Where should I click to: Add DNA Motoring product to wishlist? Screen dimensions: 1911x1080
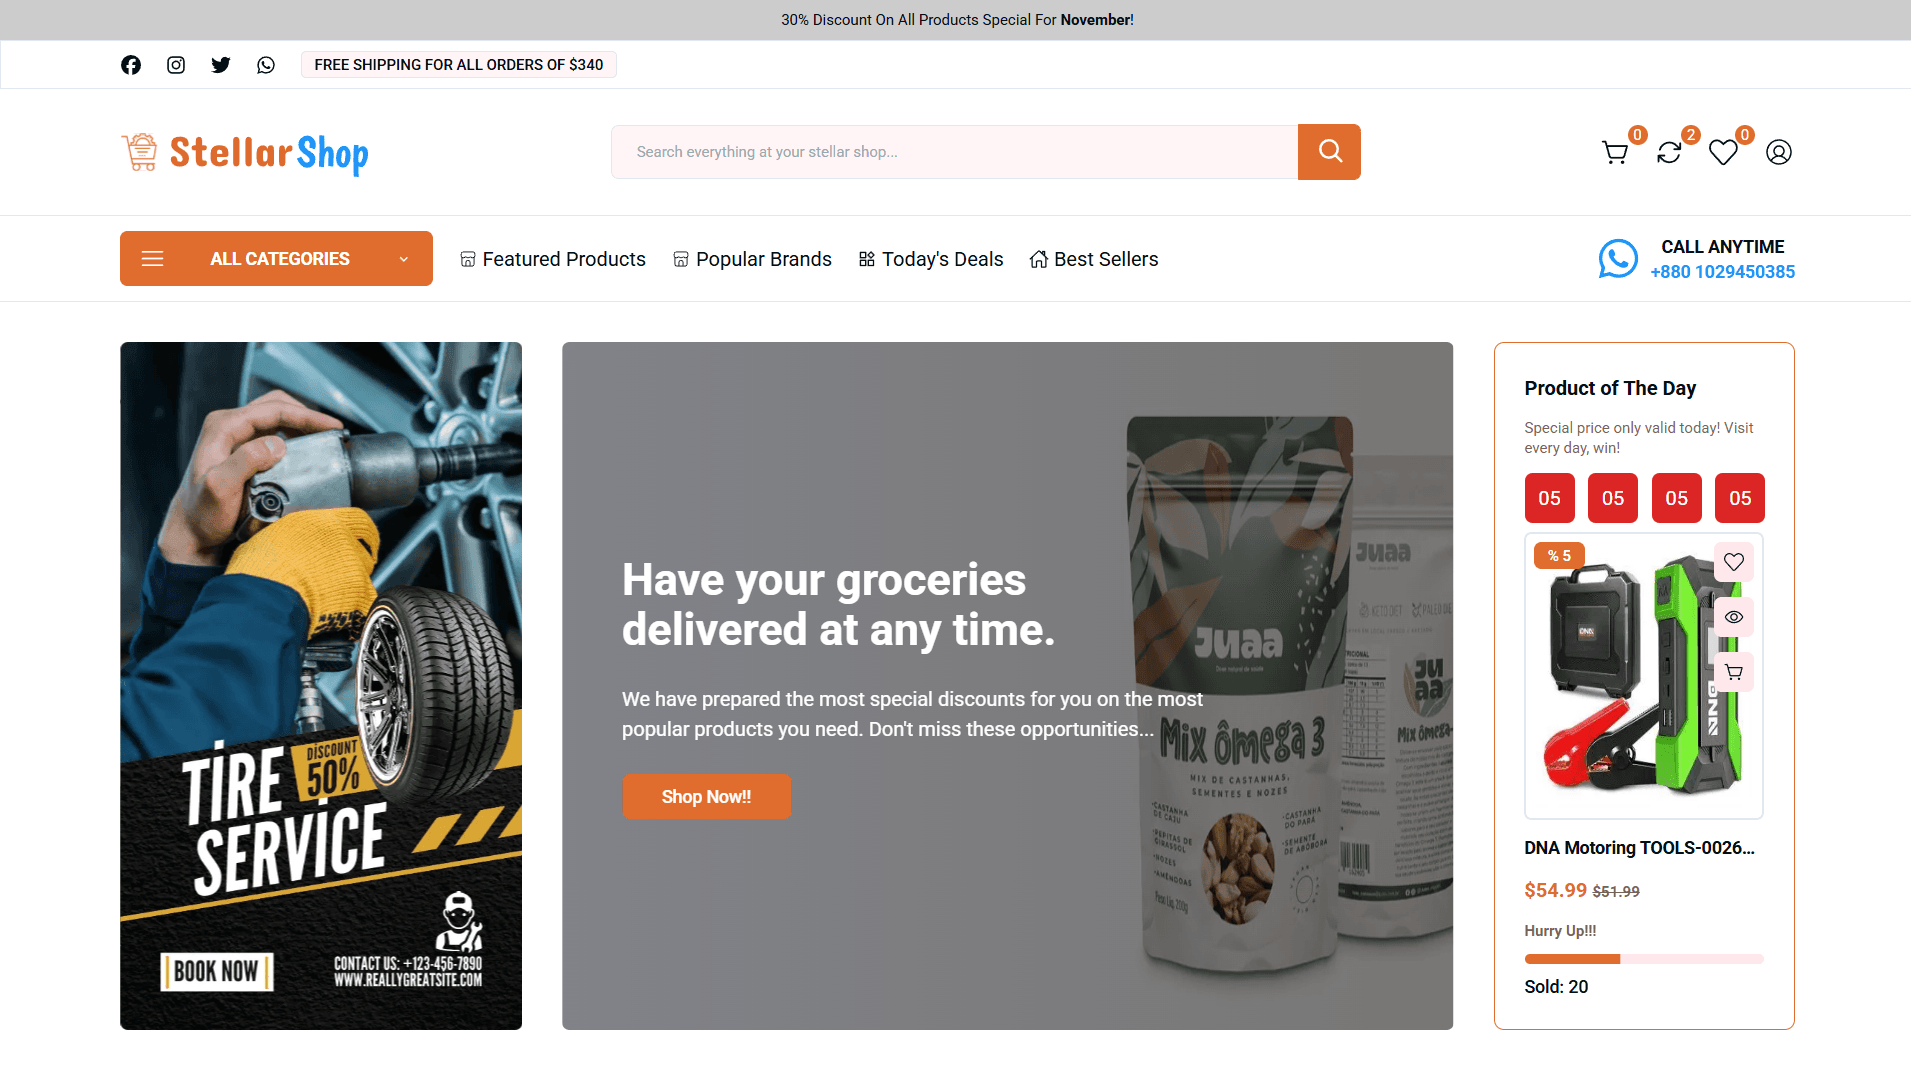click(1734, 562)
